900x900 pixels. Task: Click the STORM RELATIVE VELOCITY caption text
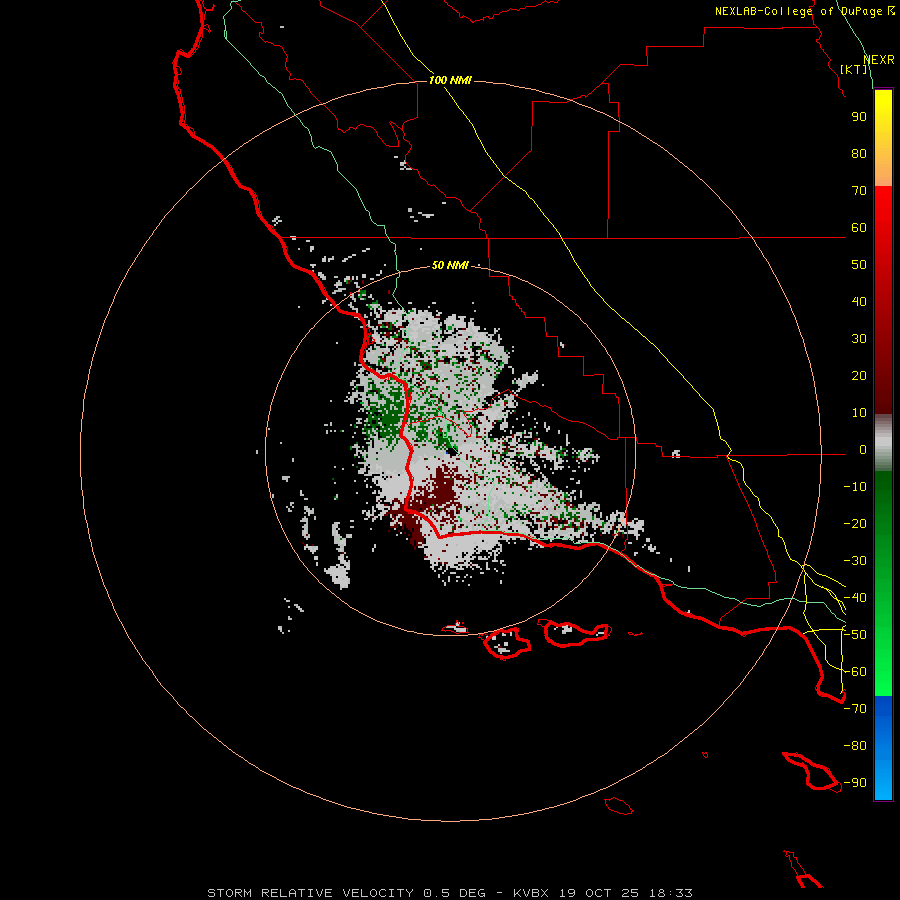pos(311,893)
